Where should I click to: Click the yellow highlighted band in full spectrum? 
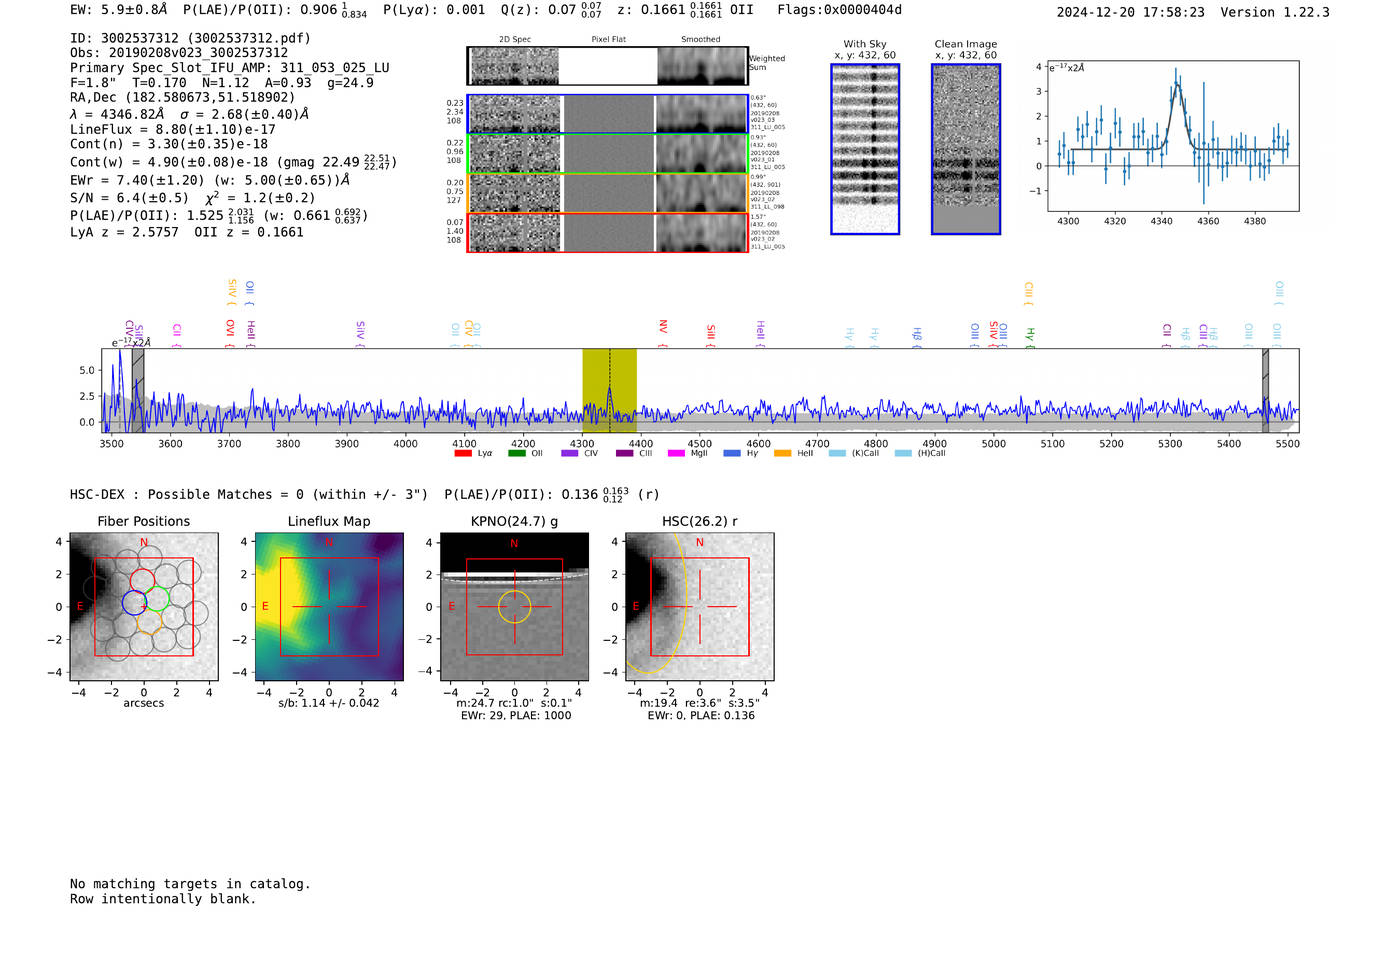(610, 390)
